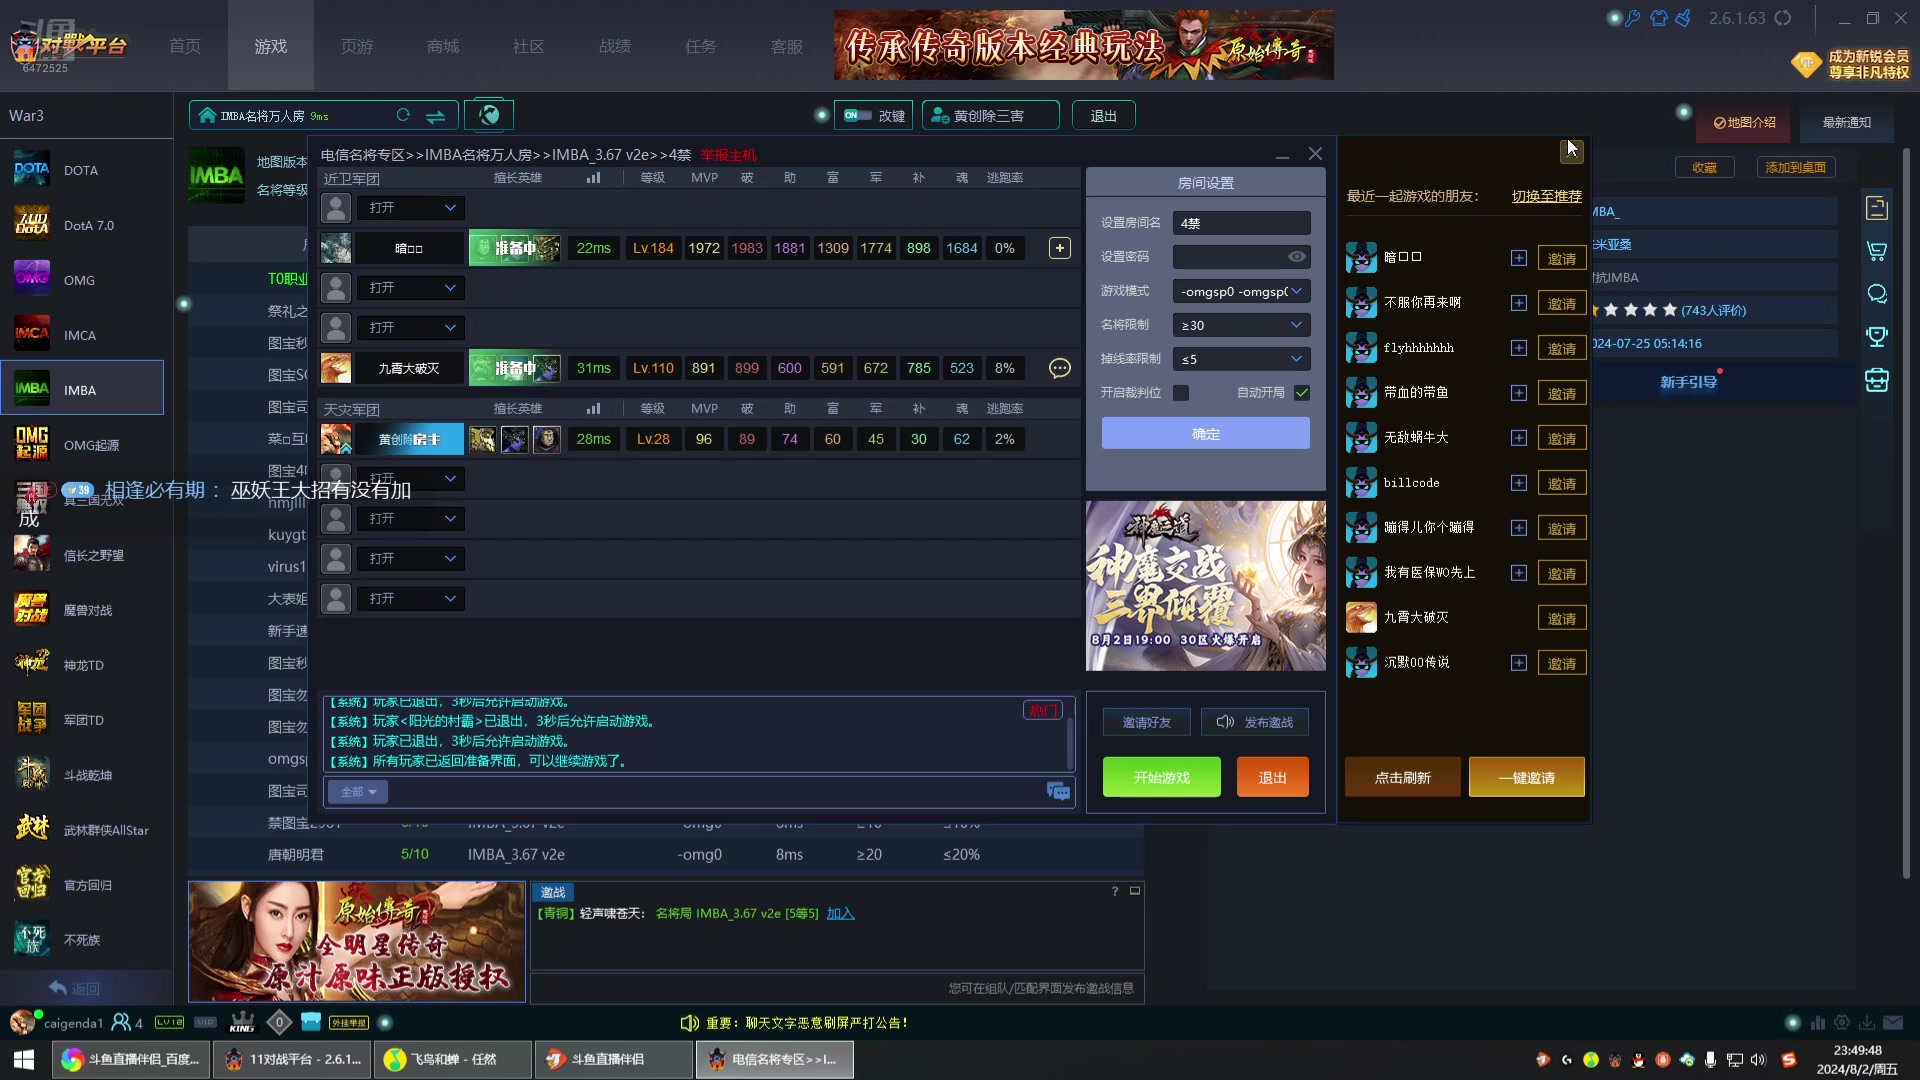
Task: Click the 一键邀请 button
Action: [x=1526, y=777]
